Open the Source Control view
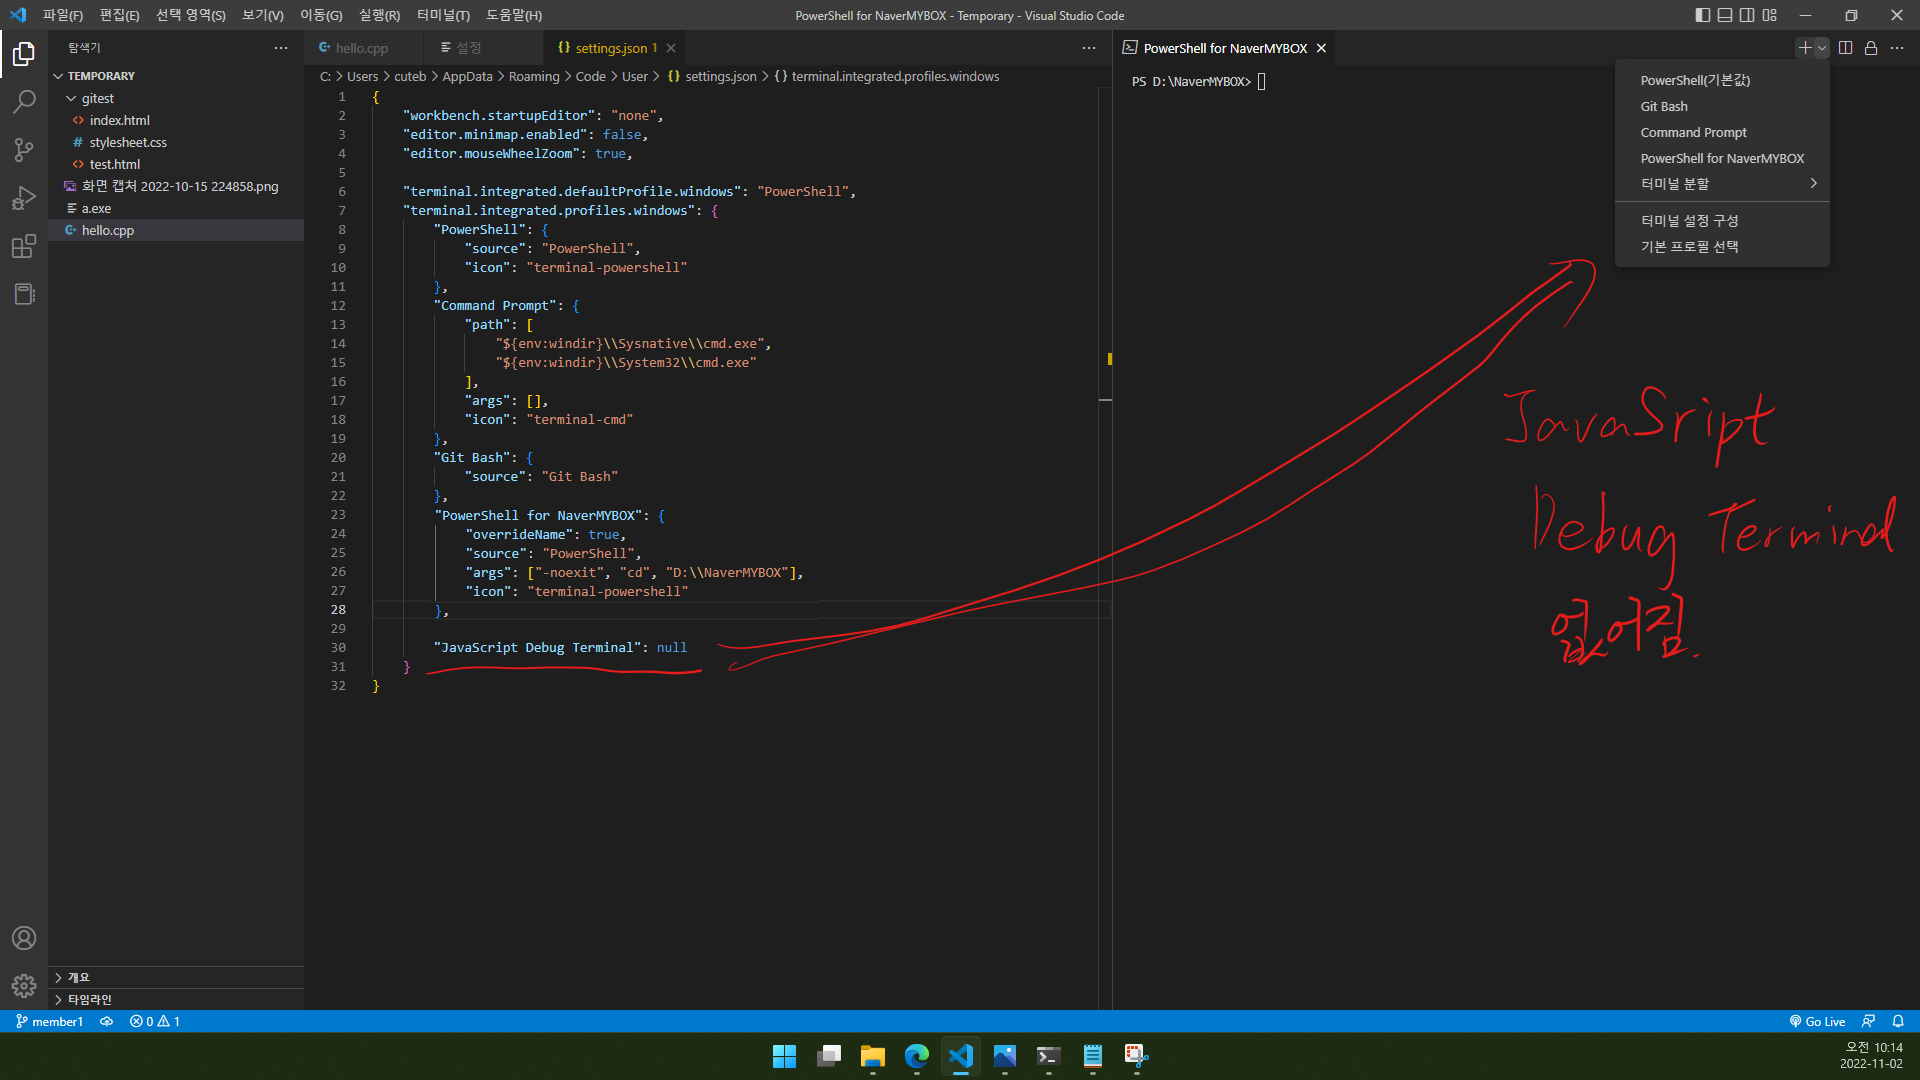The image size is (1920, 1080). click(x=24, y=149)
